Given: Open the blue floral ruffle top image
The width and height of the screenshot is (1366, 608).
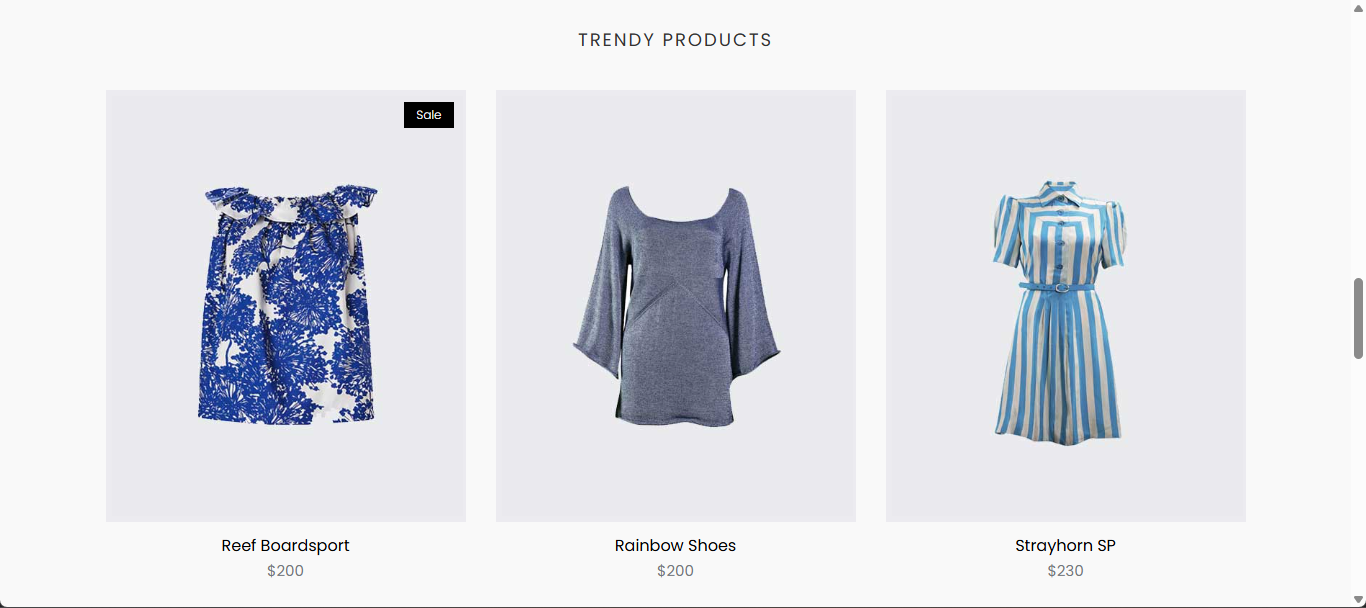Looking at the screenshot, I should (286, 306).
